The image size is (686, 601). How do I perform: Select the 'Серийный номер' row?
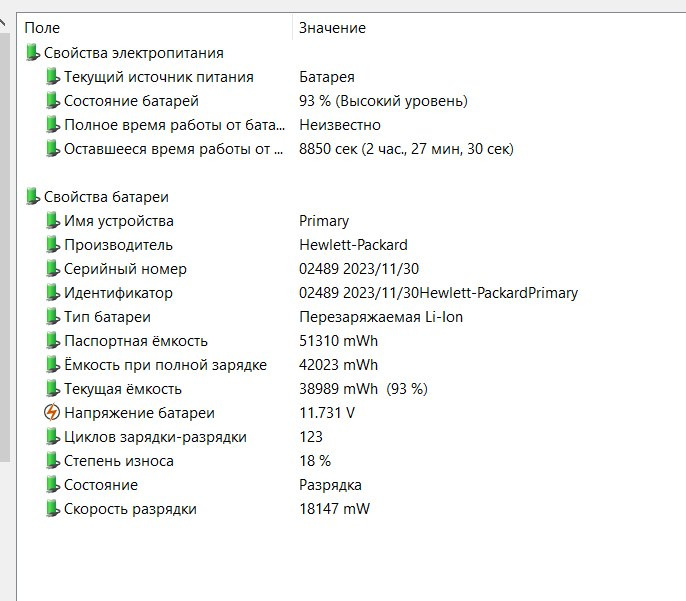click(x=125, y=269)
